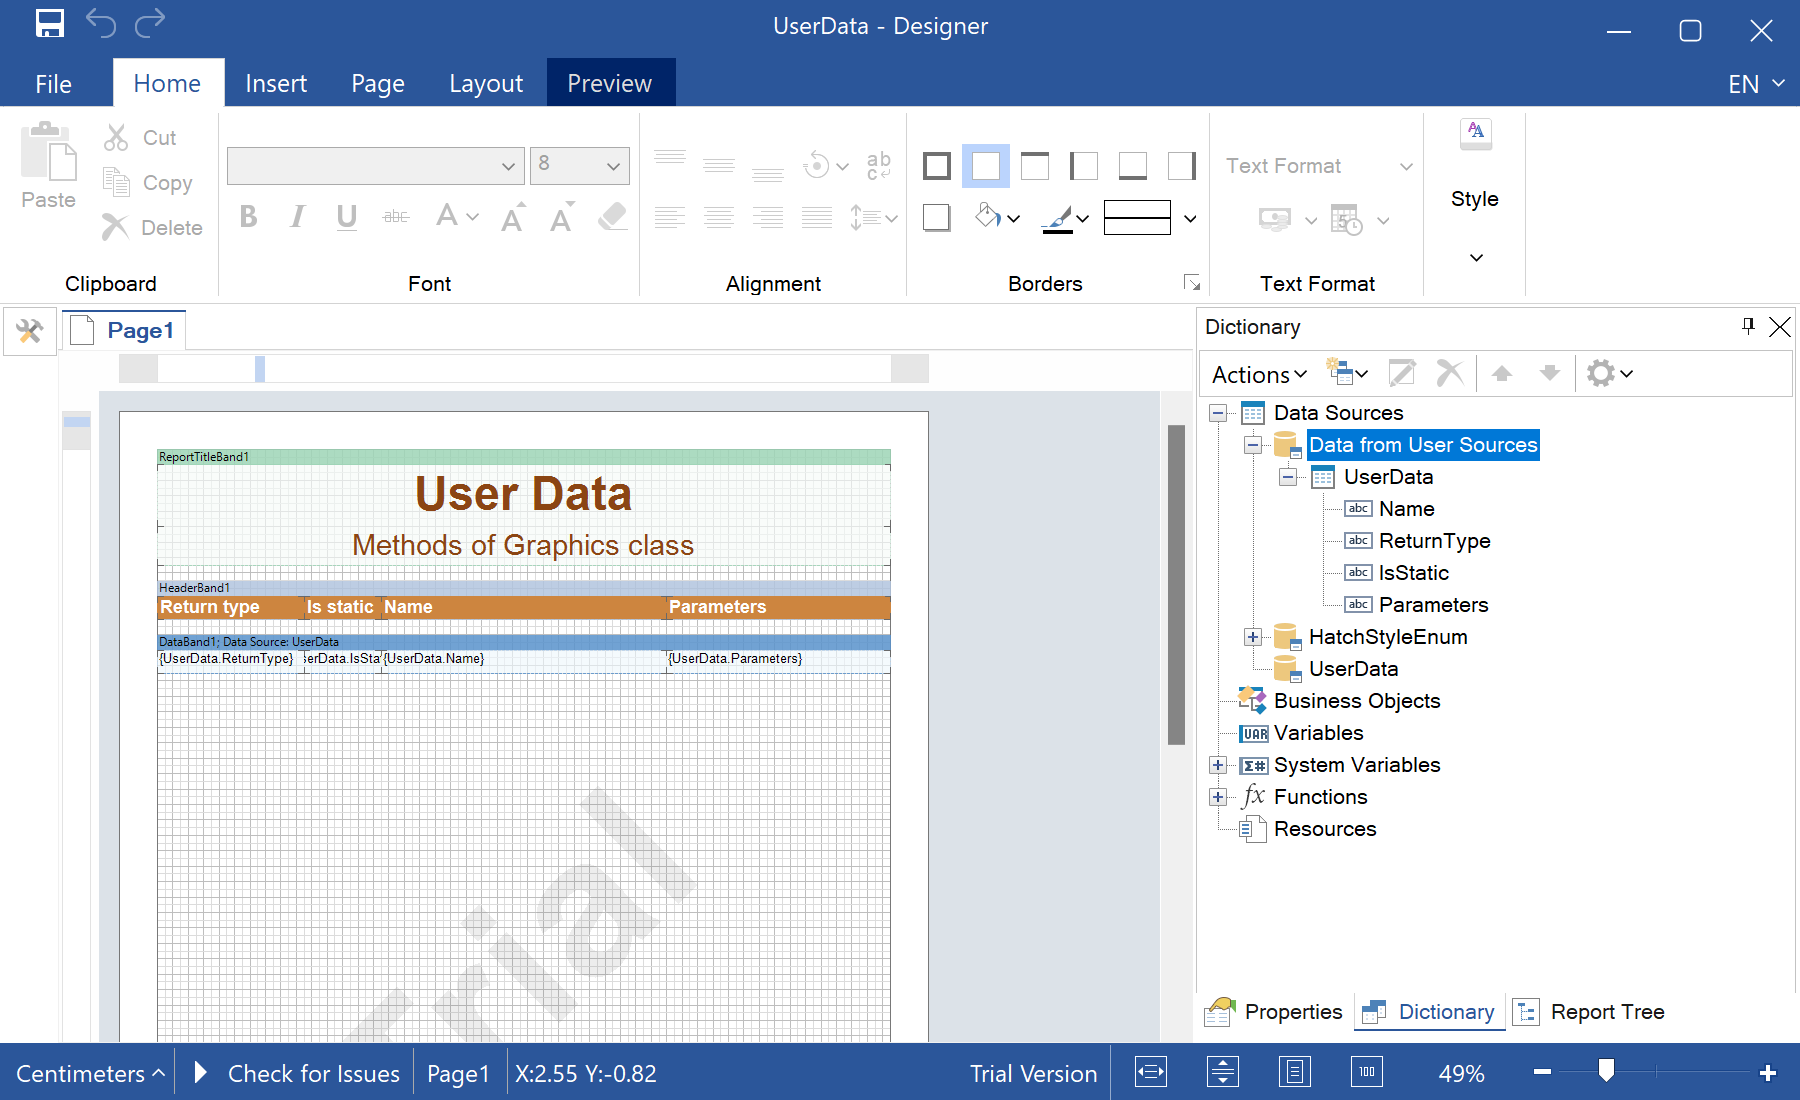
Task: Open the Centimeters units menu
Action: pyautogui.click(x=90, y=1073)
